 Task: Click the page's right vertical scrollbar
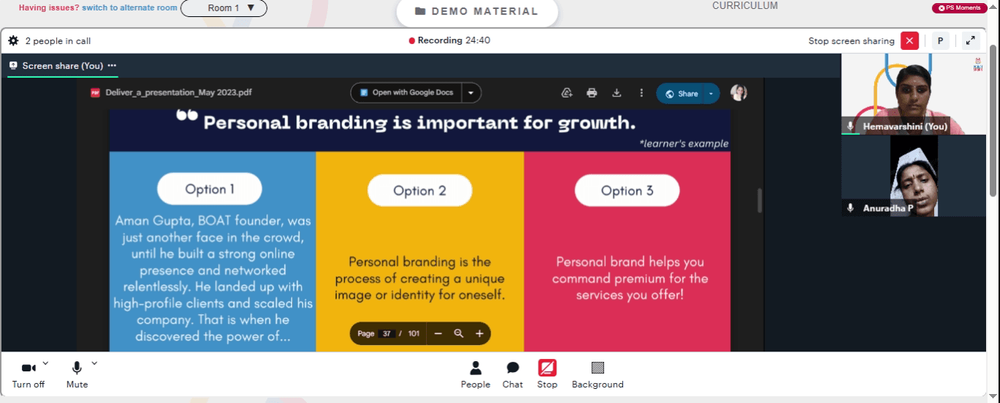tap(993, 121)
